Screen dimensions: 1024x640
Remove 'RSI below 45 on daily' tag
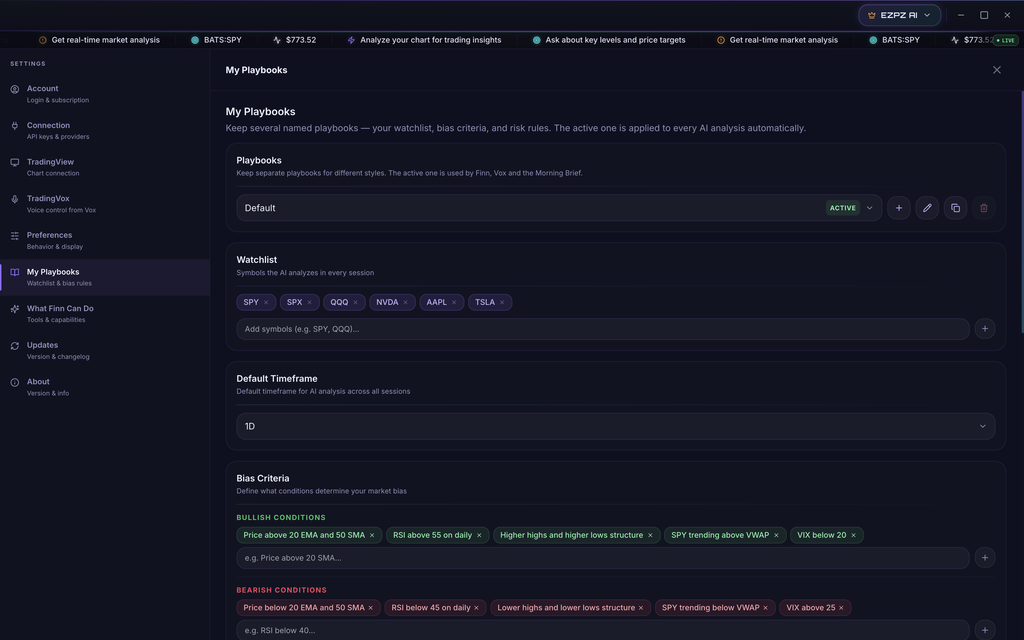tap(476, 608)
